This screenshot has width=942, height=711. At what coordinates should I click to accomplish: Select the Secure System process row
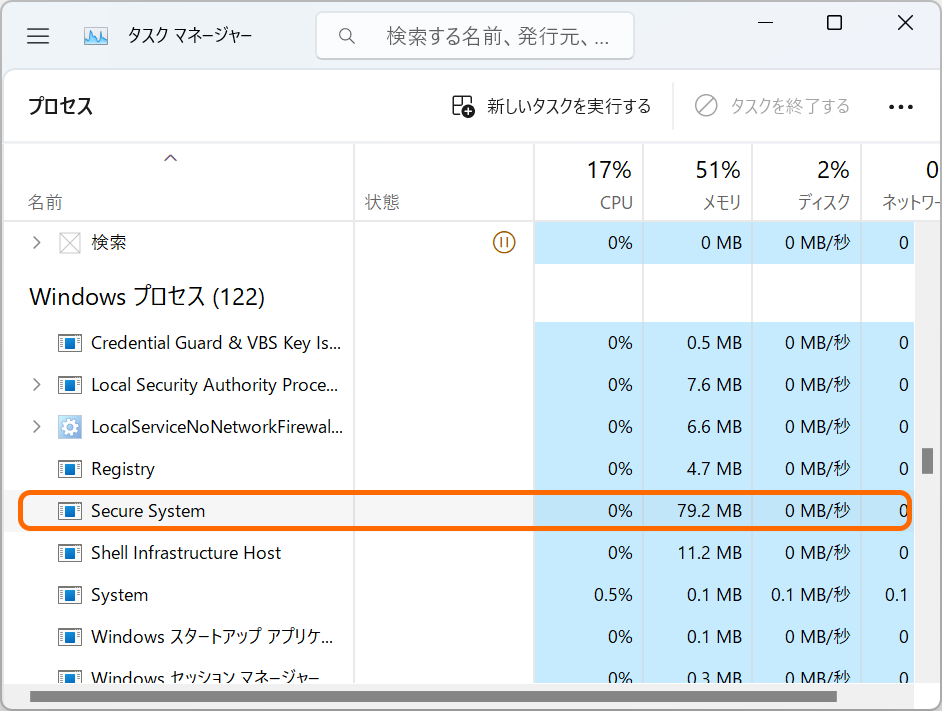[200, 510]
